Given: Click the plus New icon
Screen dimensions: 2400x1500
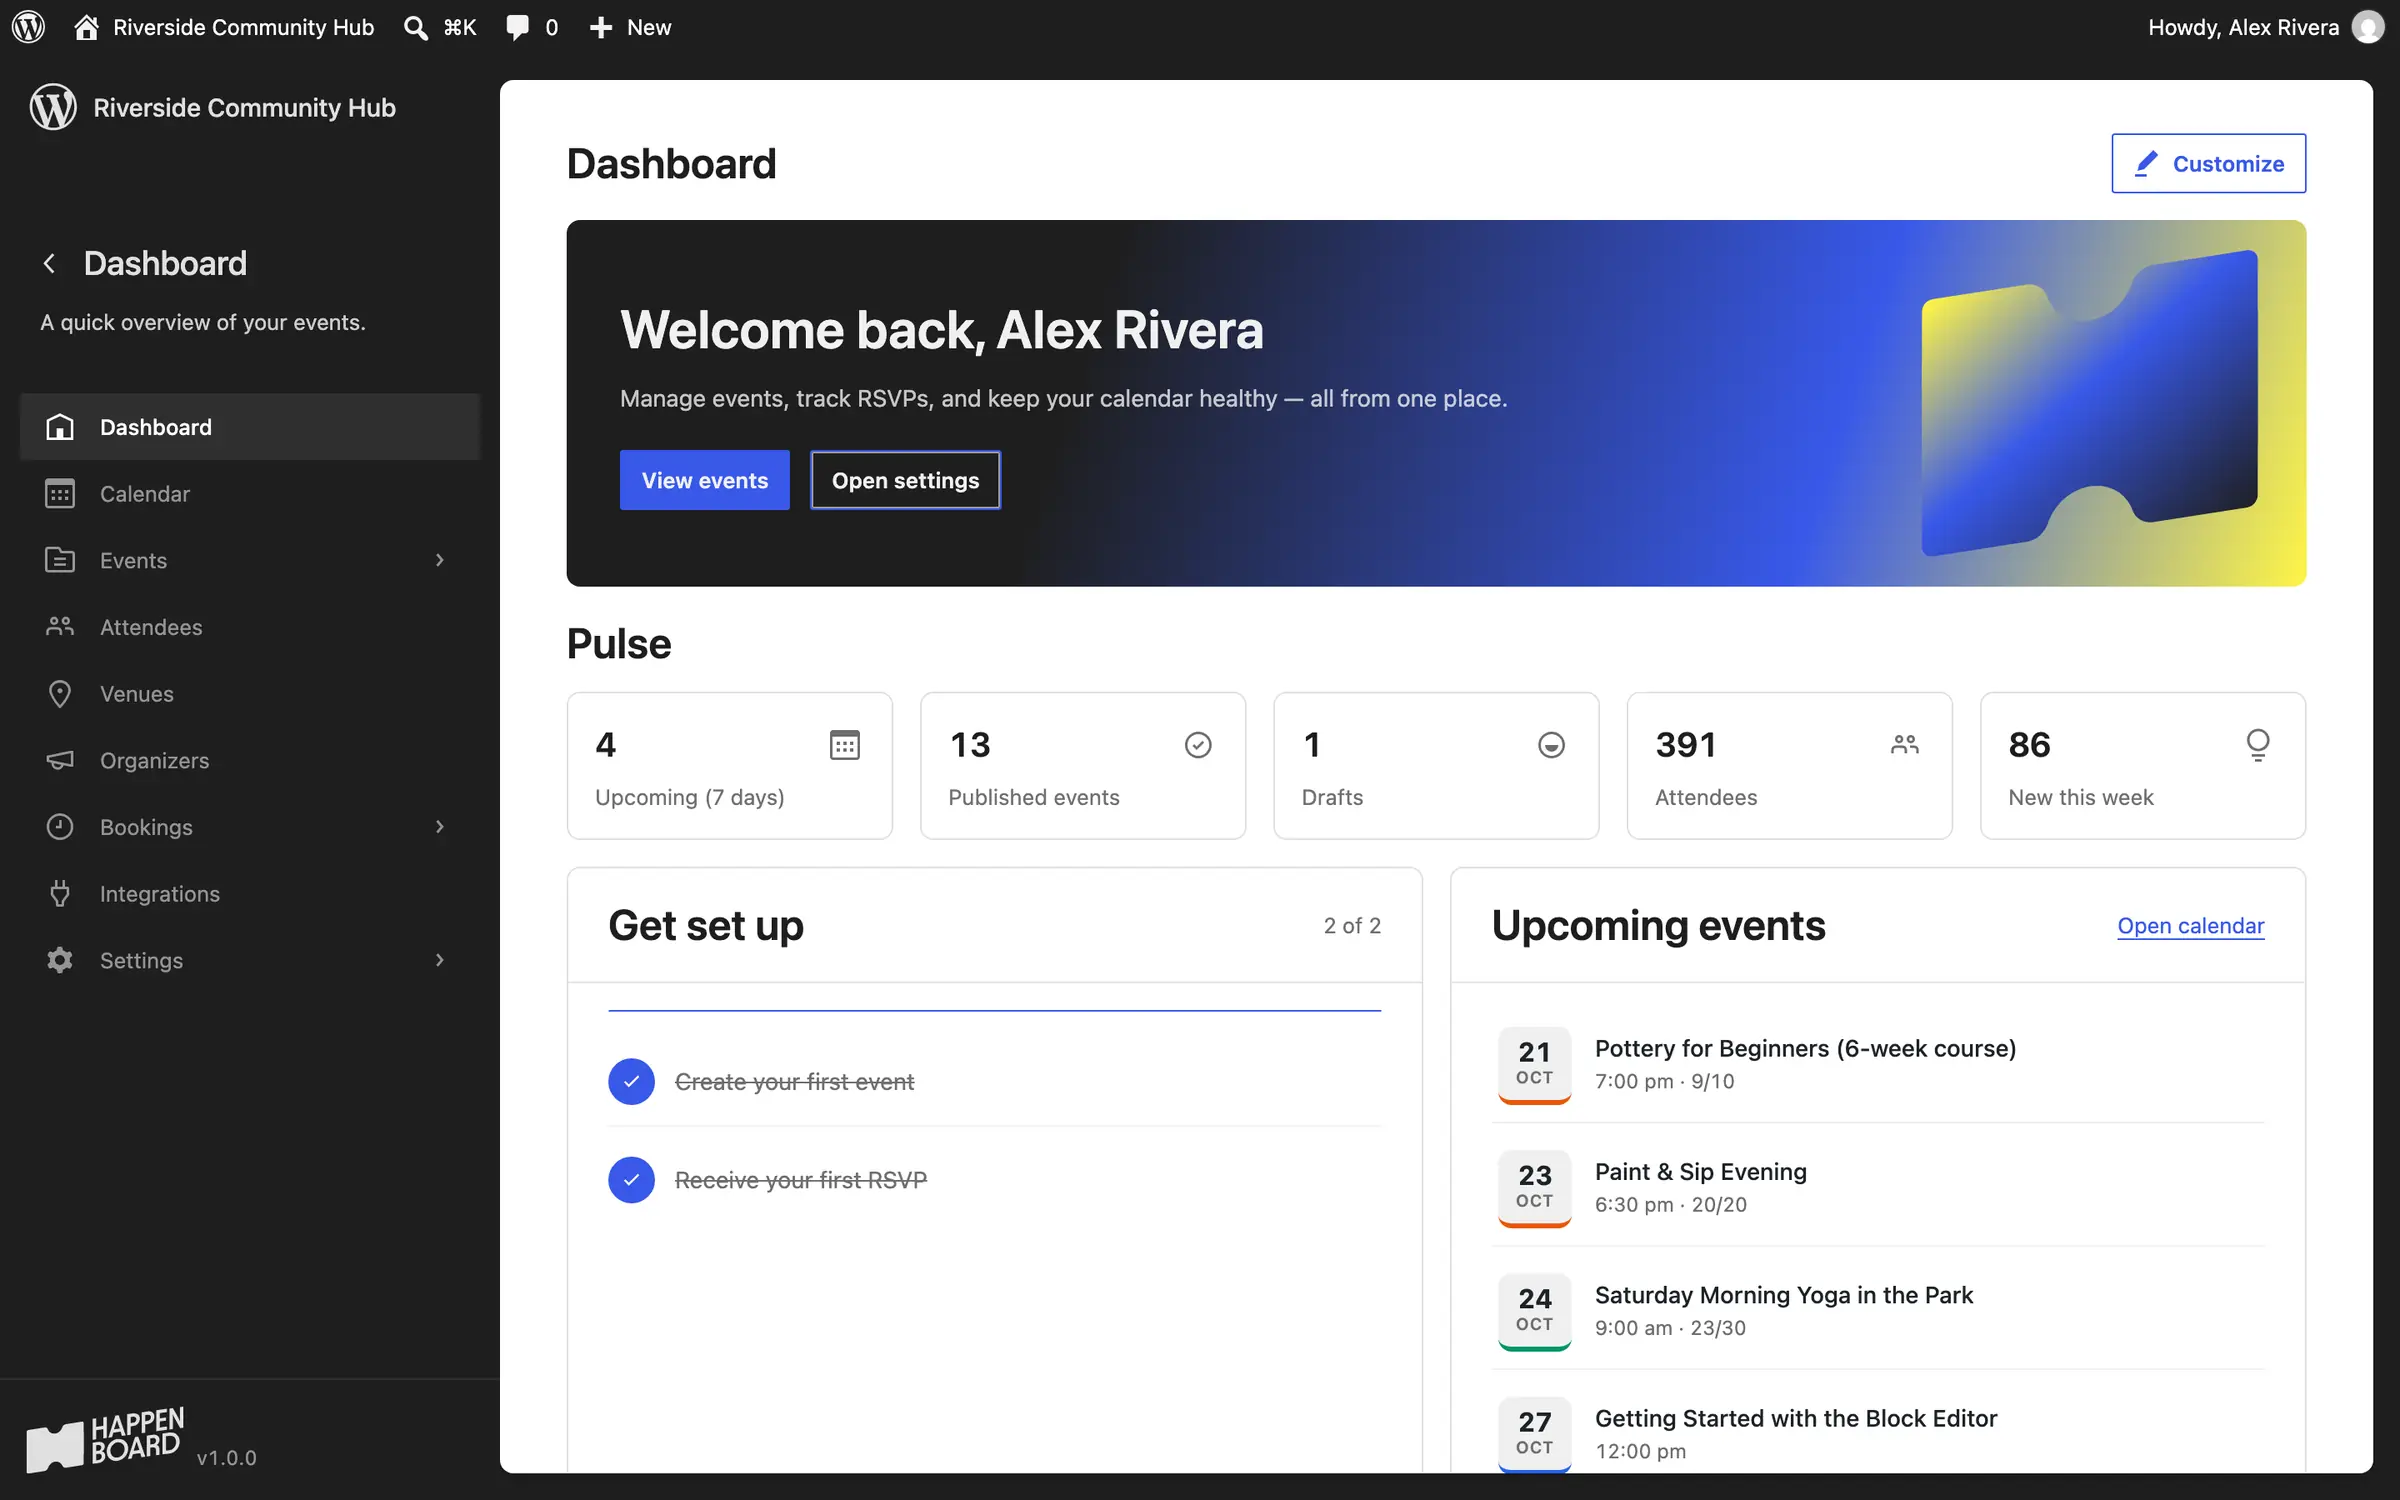Looking at the screenshot, I should click(600, 27).
